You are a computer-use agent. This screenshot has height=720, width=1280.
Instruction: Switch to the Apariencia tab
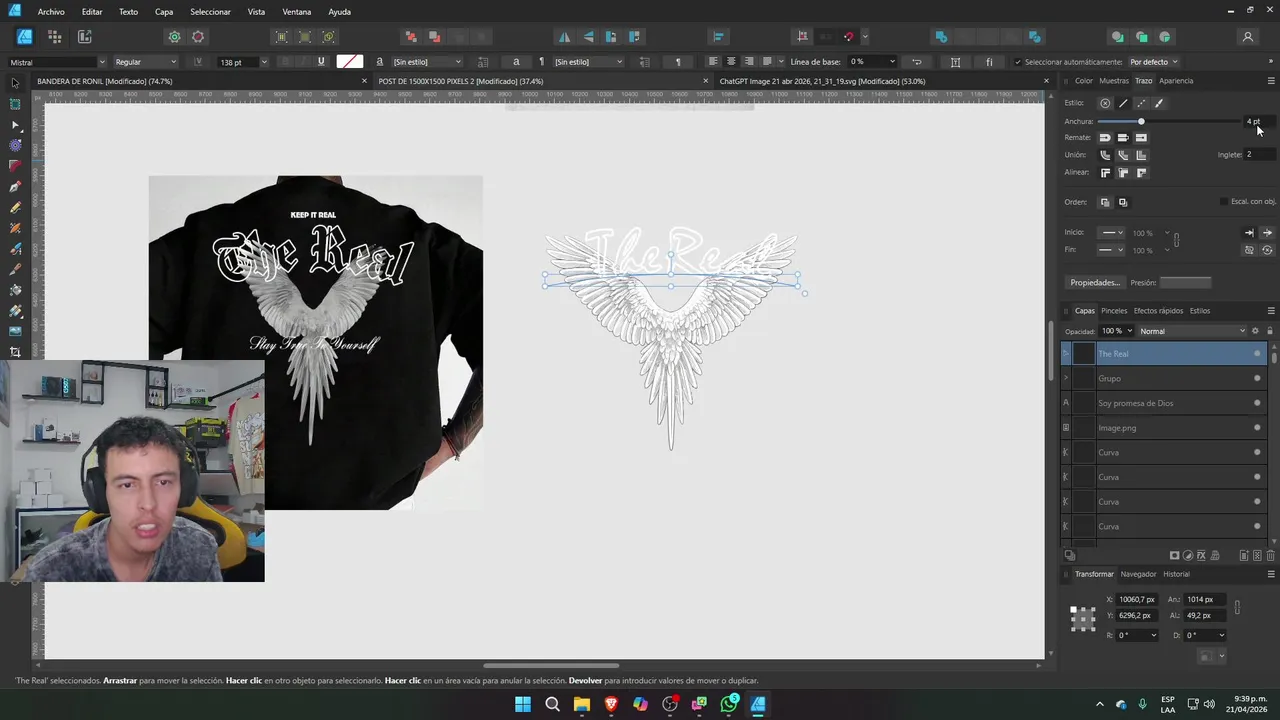pos(1176,81)
